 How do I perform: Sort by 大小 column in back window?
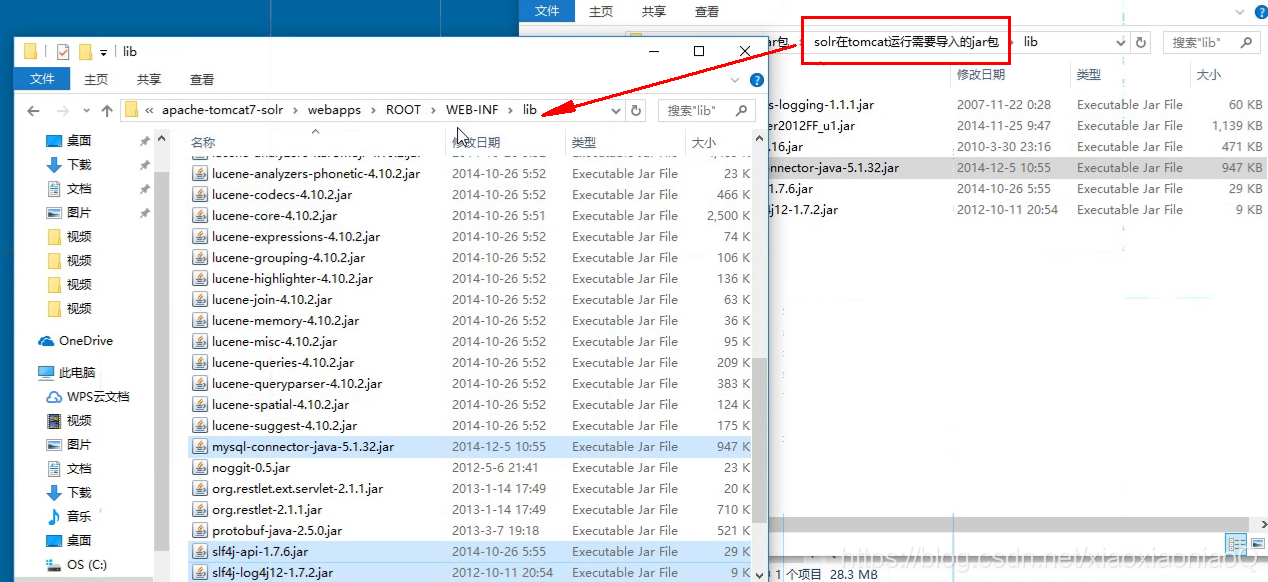click(x=1208, y=75)
